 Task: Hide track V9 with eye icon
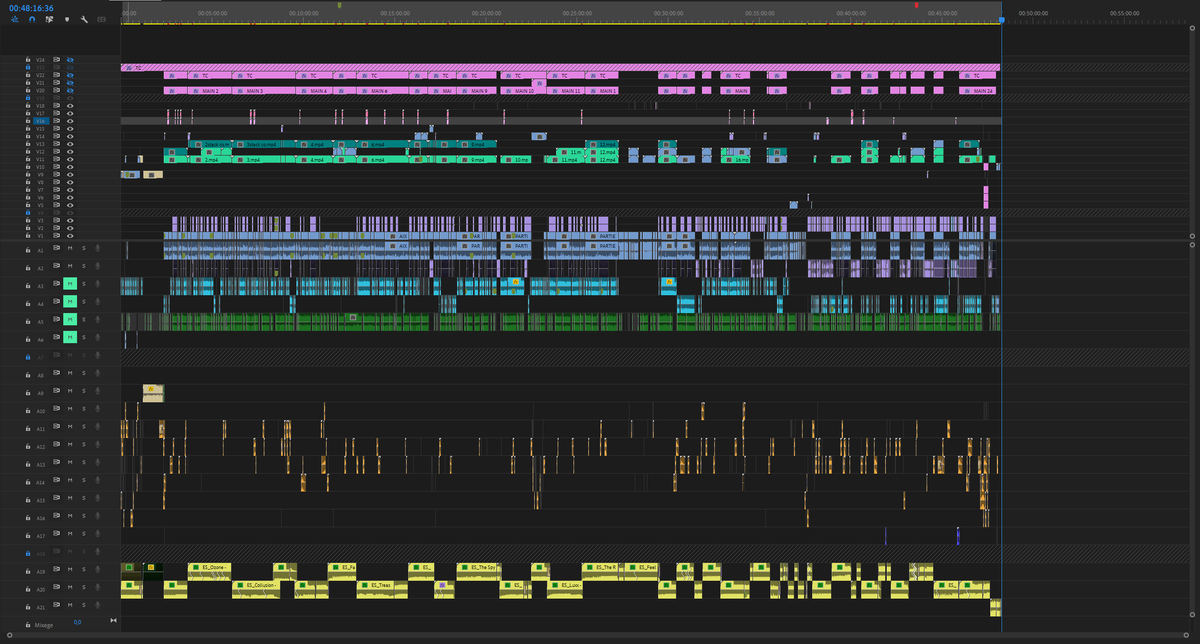pyautogui.click(x=71, y=174)
